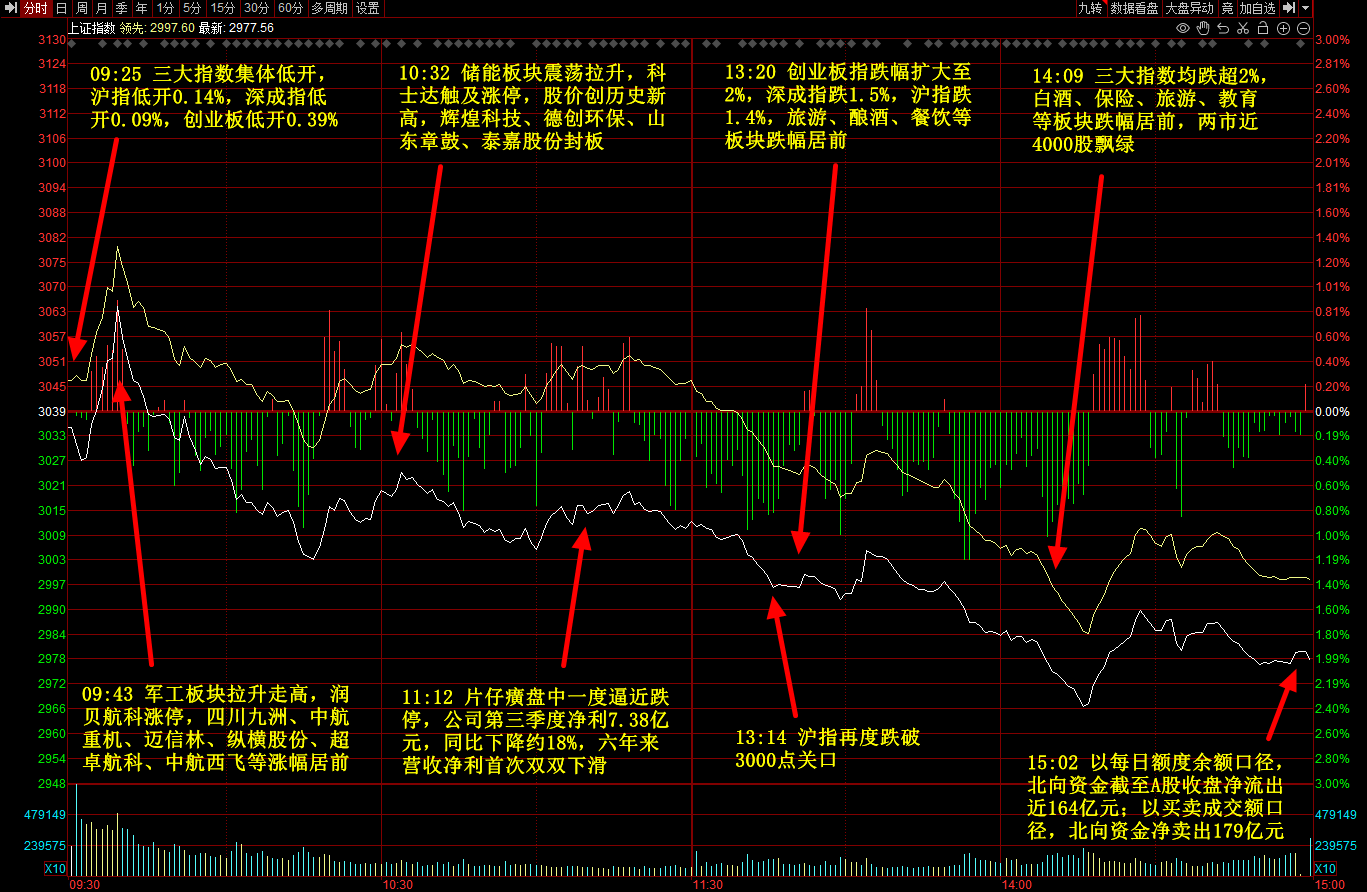Image resolution: width=1367 pixels, height=892 pixels.
Task: Switch to the 5分 period tab
Action: (191, 8)
